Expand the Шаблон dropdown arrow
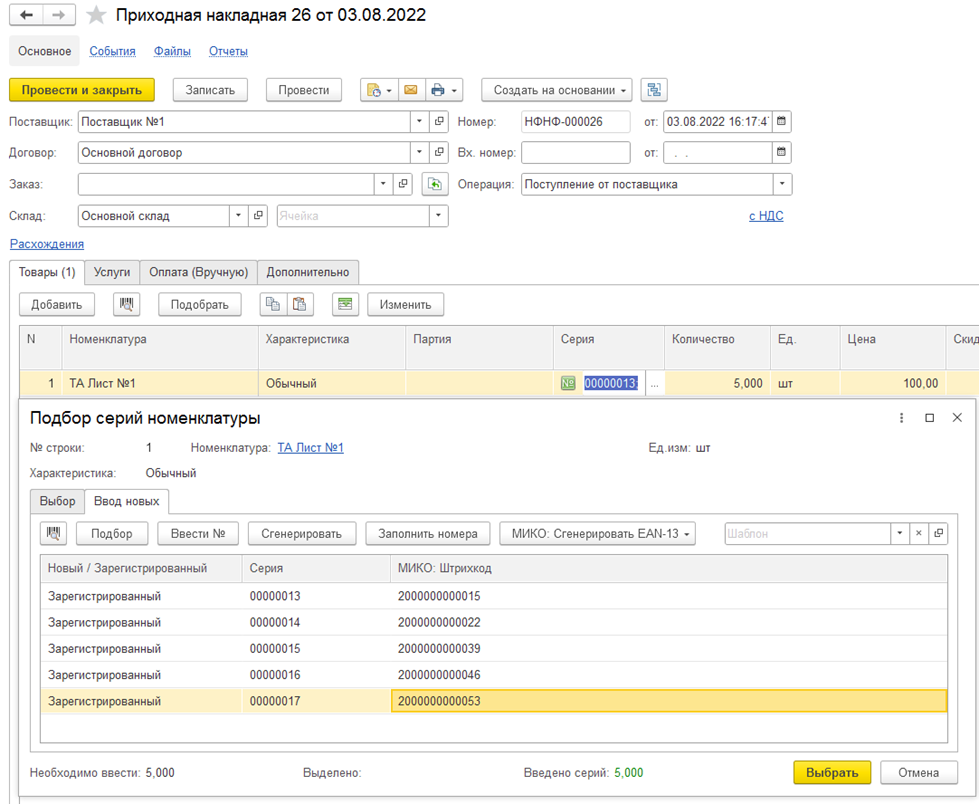This screenshot has height=804, width=979. point(899,533)
